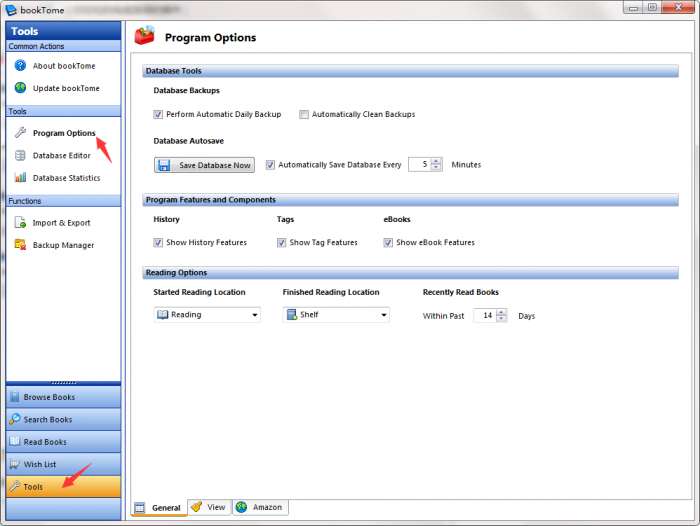Image resolution: width=700 pixels, height=526 pixels.
Task: Click the Database Statistics chart icon
Action: [20, 177]
